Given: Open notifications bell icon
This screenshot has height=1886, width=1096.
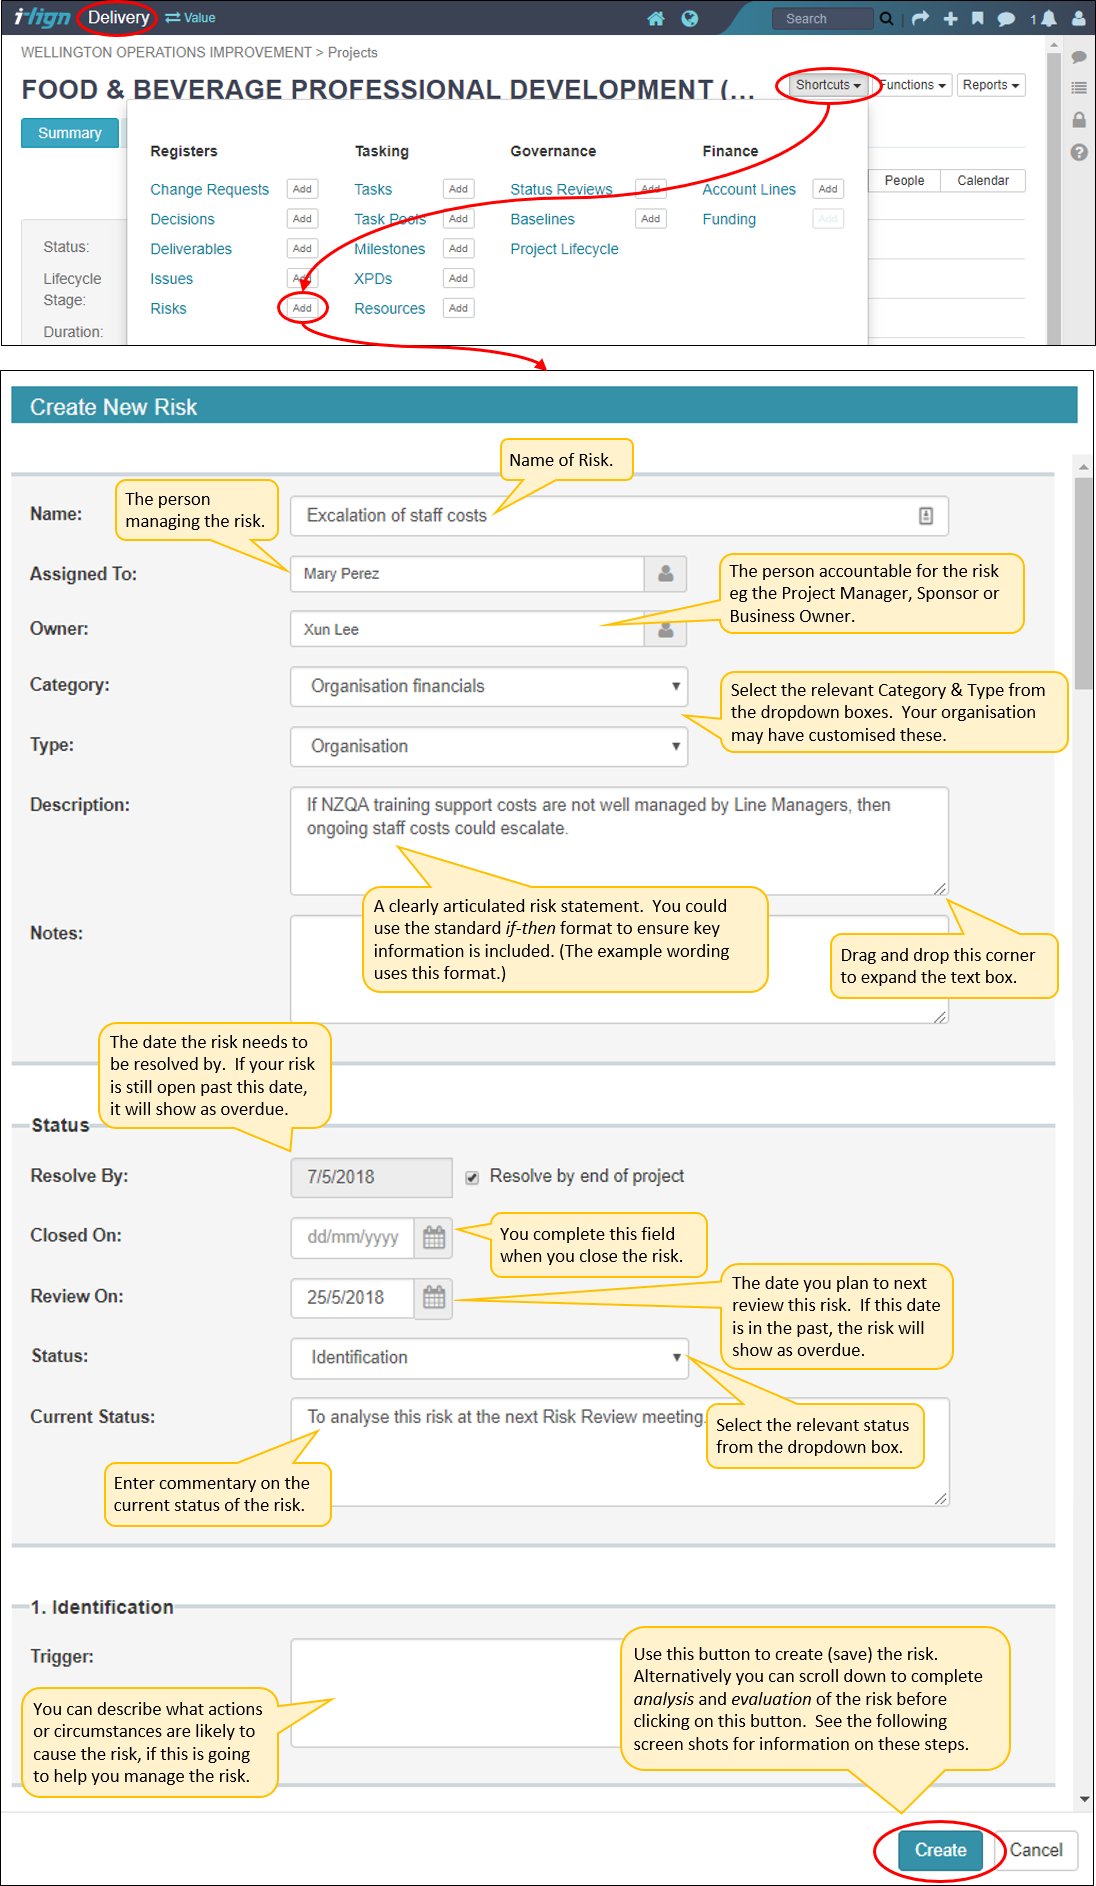Looking at the screenshot, I should point(1048,18).
